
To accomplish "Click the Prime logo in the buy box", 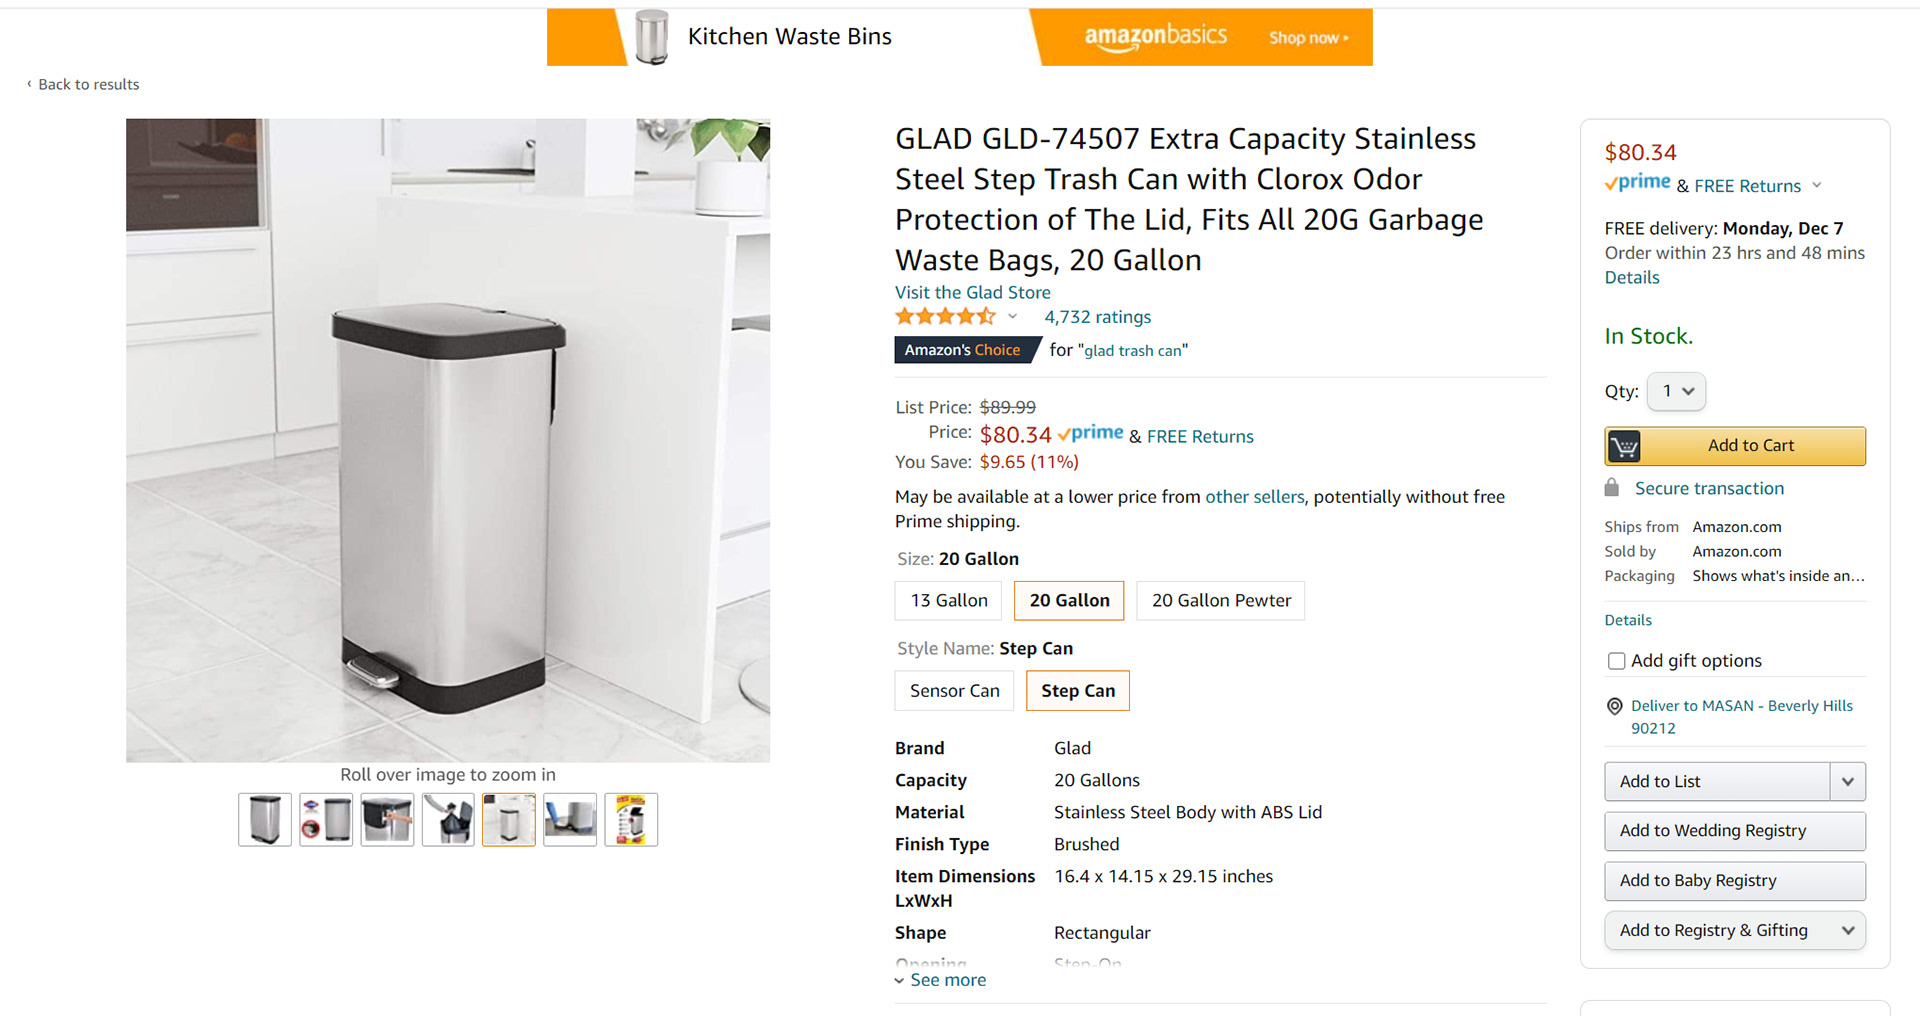I will [1637, 183].
